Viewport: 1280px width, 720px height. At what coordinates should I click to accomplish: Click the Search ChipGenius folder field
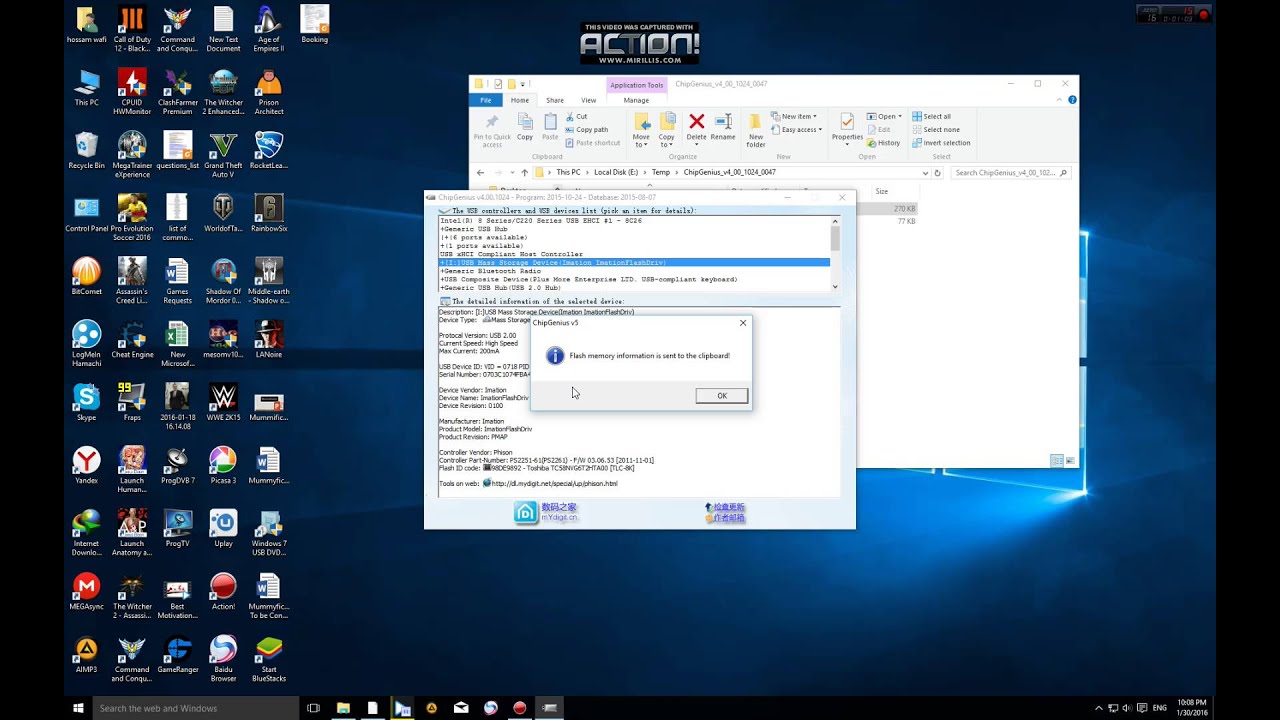coord(1004,172)
